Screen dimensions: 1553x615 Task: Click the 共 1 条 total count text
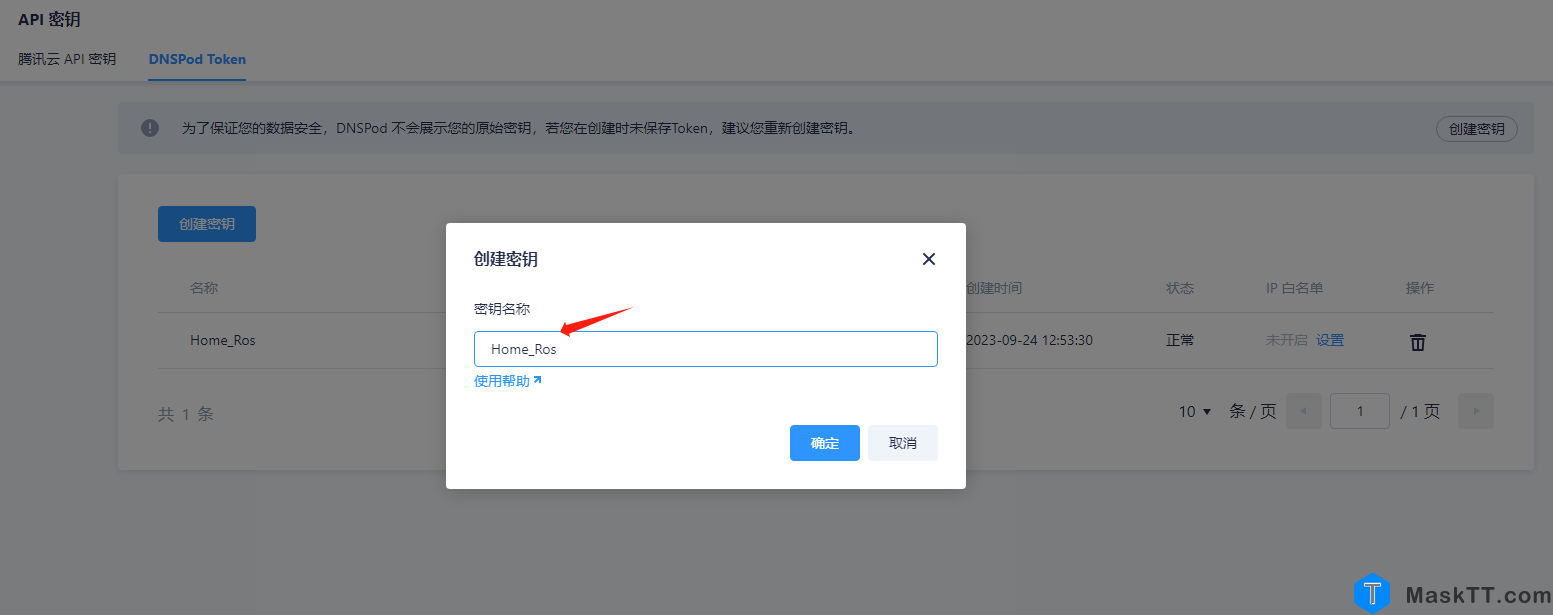coord(186,414)
